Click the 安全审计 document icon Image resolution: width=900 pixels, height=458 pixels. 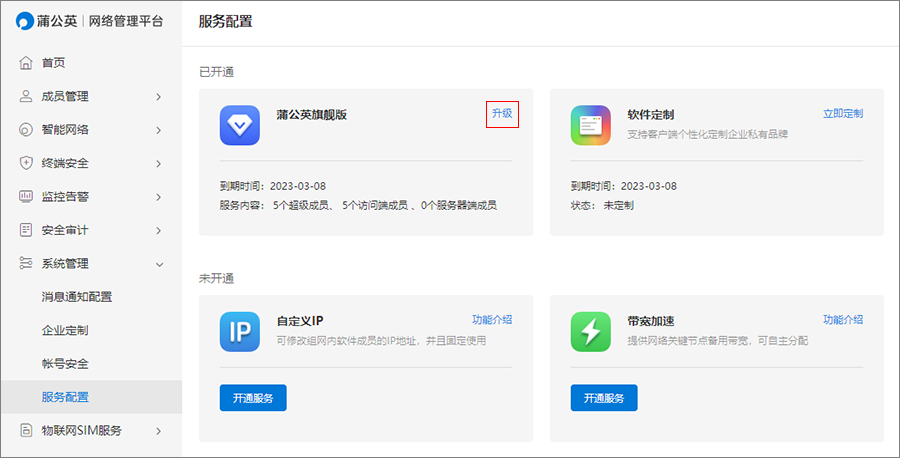pos(26,230)
